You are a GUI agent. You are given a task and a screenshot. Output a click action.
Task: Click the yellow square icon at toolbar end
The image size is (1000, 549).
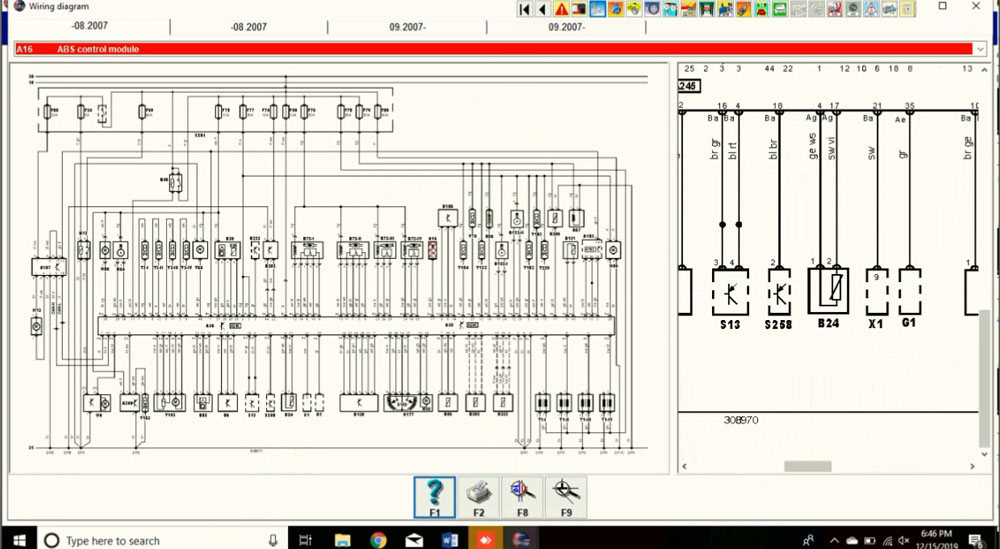coord(908,9)
